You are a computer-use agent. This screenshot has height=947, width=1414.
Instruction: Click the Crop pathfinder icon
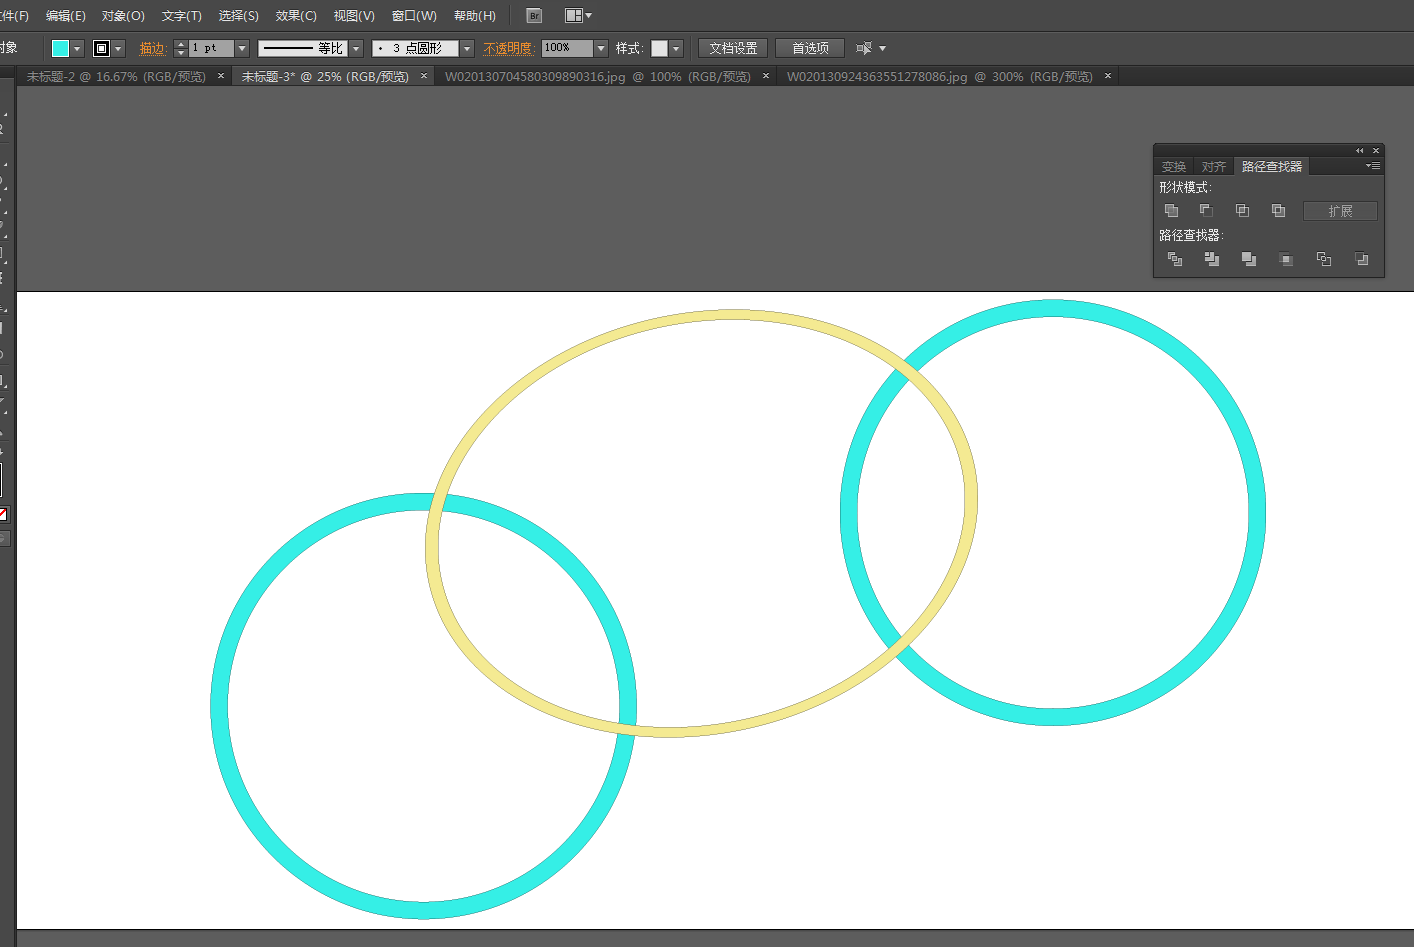pyautogui.click(x=1286, y=259)
